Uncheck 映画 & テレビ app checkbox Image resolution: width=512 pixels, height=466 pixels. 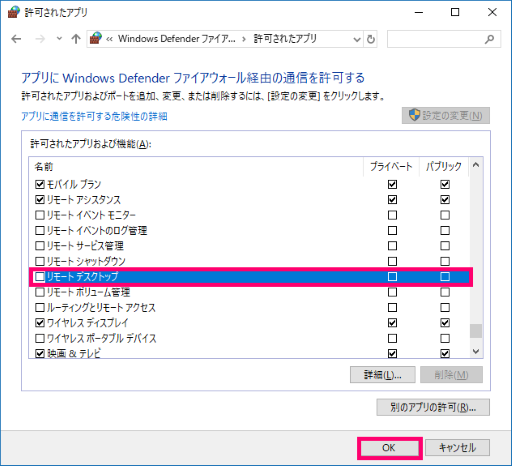(x=40, y=353)
